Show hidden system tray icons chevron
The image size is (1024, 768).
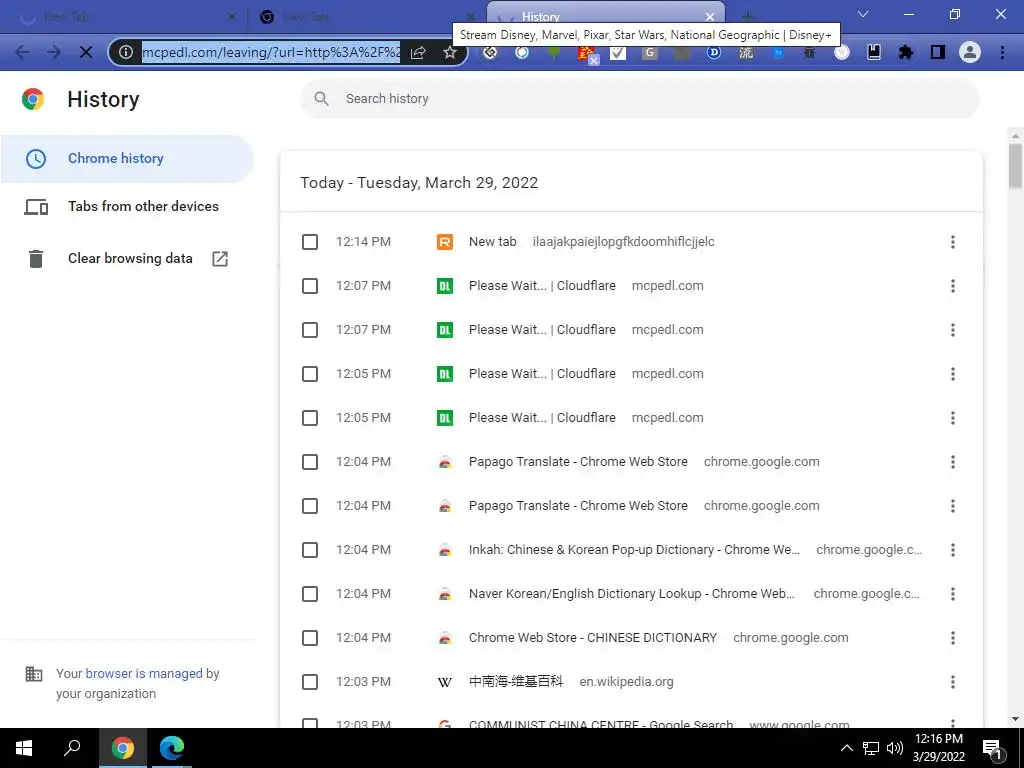pos(847,748)
